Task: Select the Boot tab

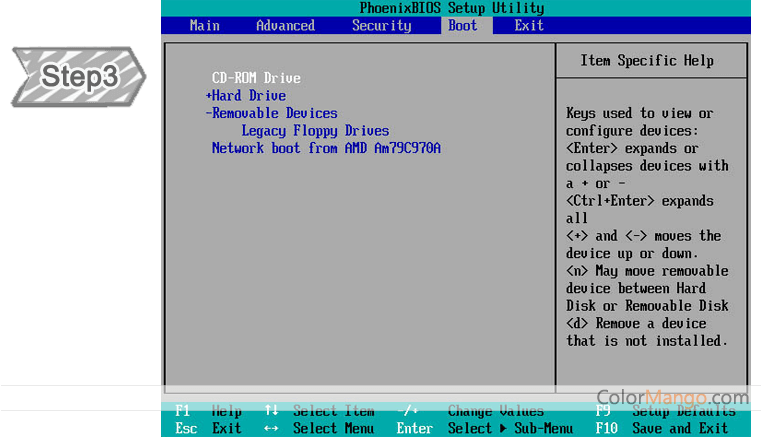Action: 463,25
